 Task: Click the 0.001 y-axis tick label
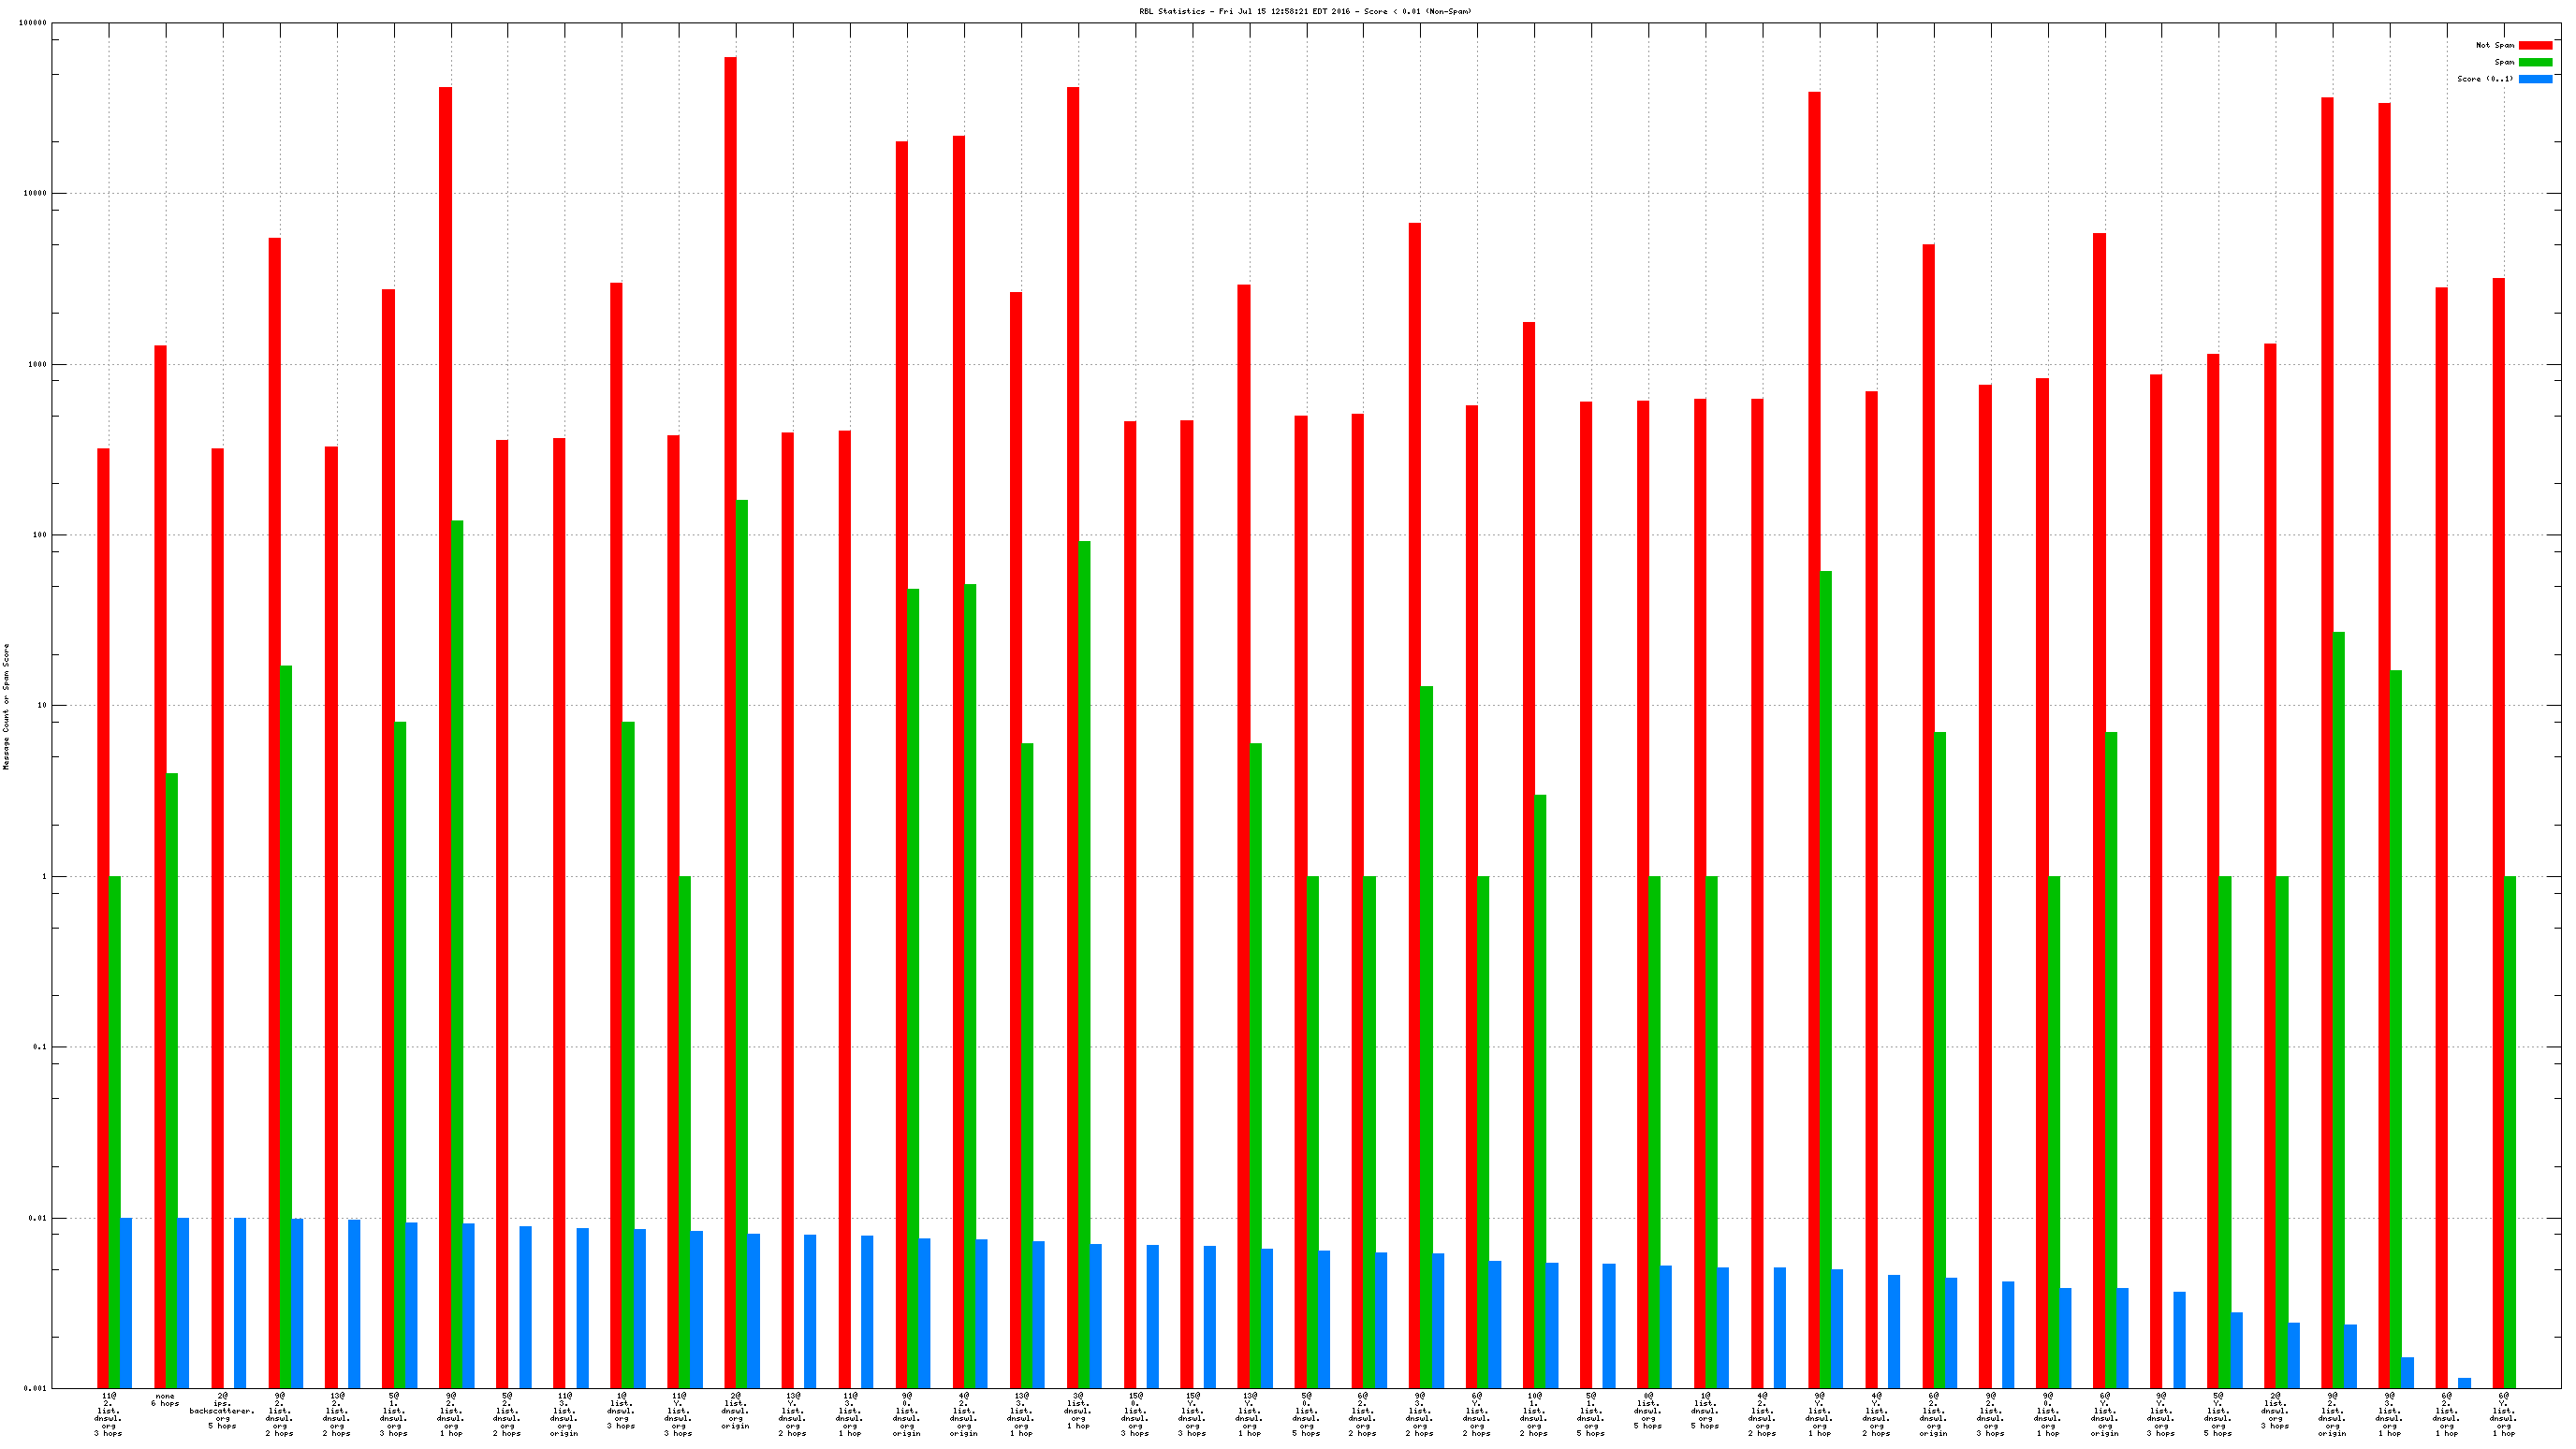[x=35, y=1388]
